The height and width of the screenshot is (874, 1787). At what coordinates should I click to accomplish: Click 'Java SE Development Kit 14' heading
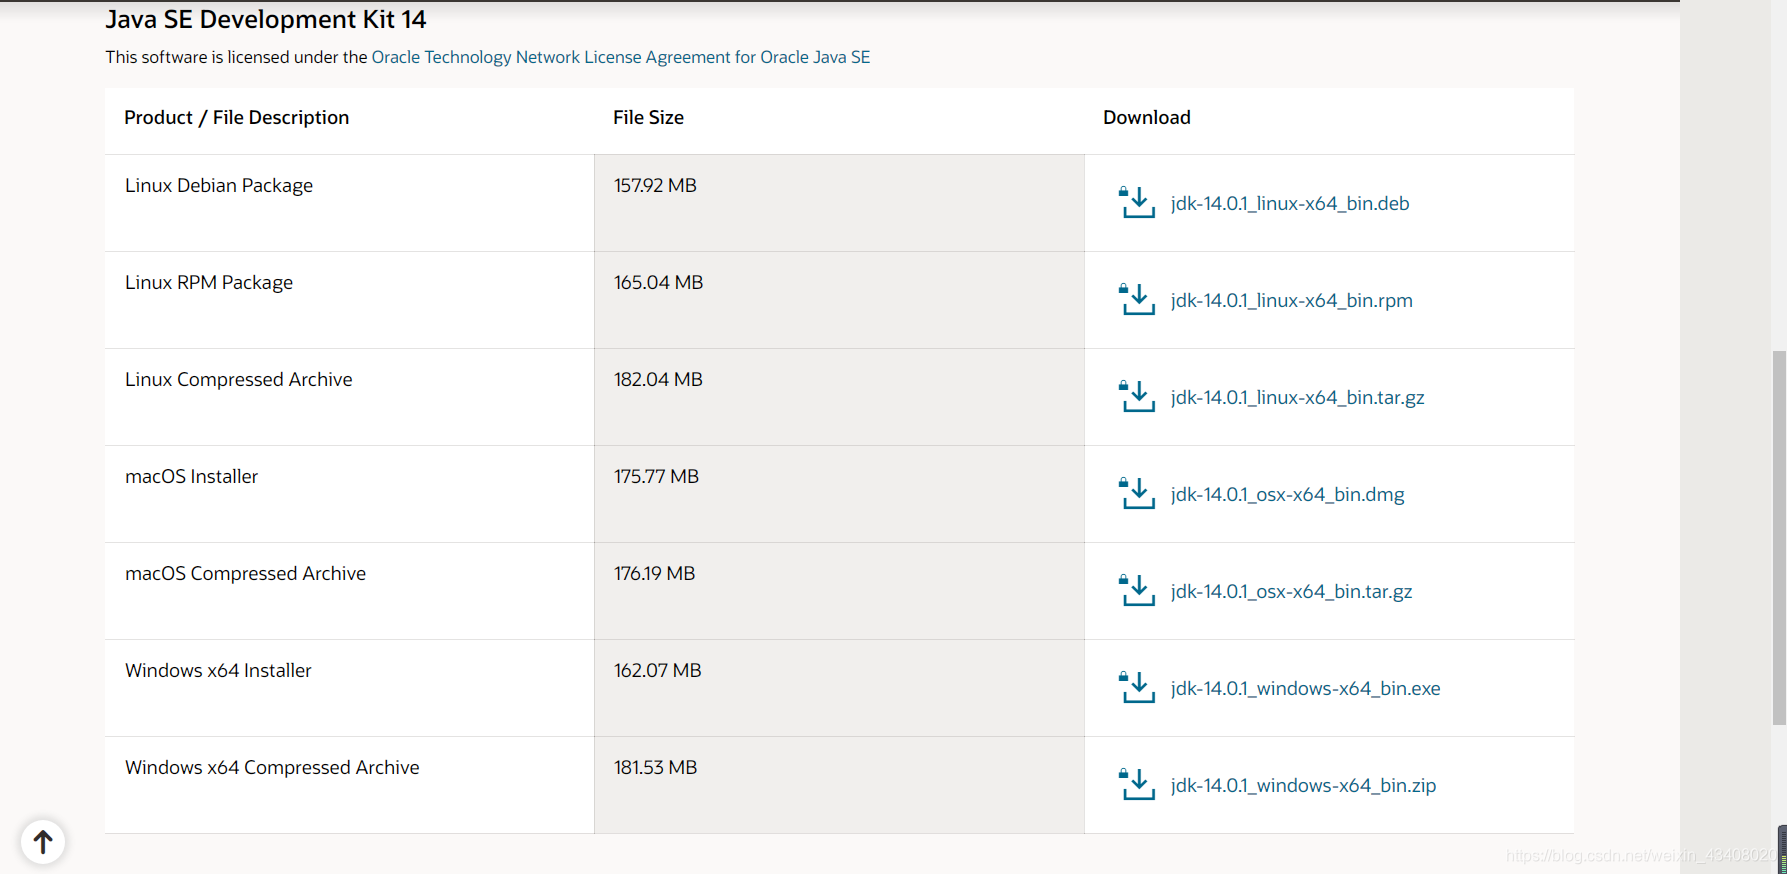click(x=266, y=19)
